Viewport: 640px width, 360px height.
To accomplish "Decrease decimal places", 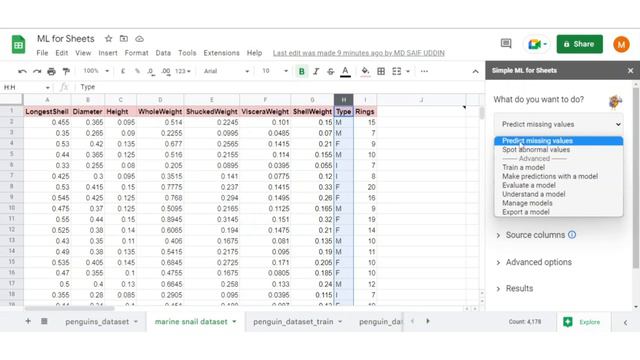I will click(151, 71).
